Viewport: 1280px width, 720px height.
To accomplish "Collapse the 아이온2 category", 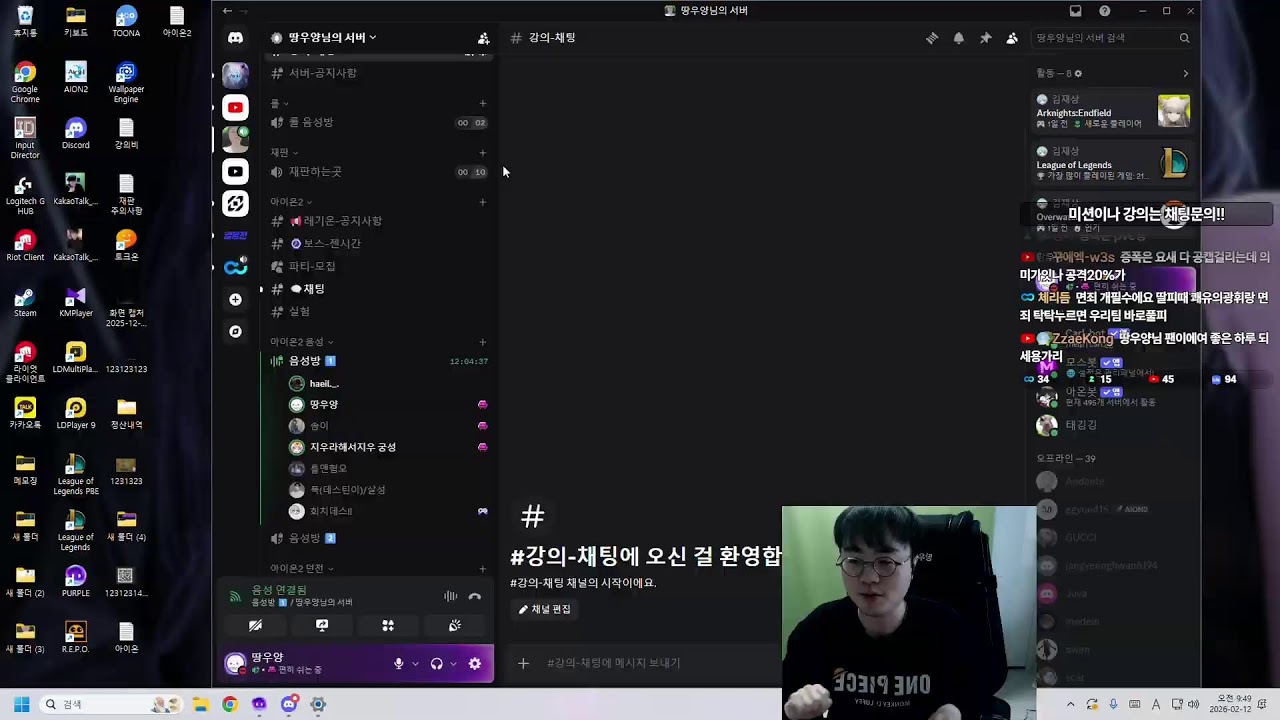I will (292, 202).
